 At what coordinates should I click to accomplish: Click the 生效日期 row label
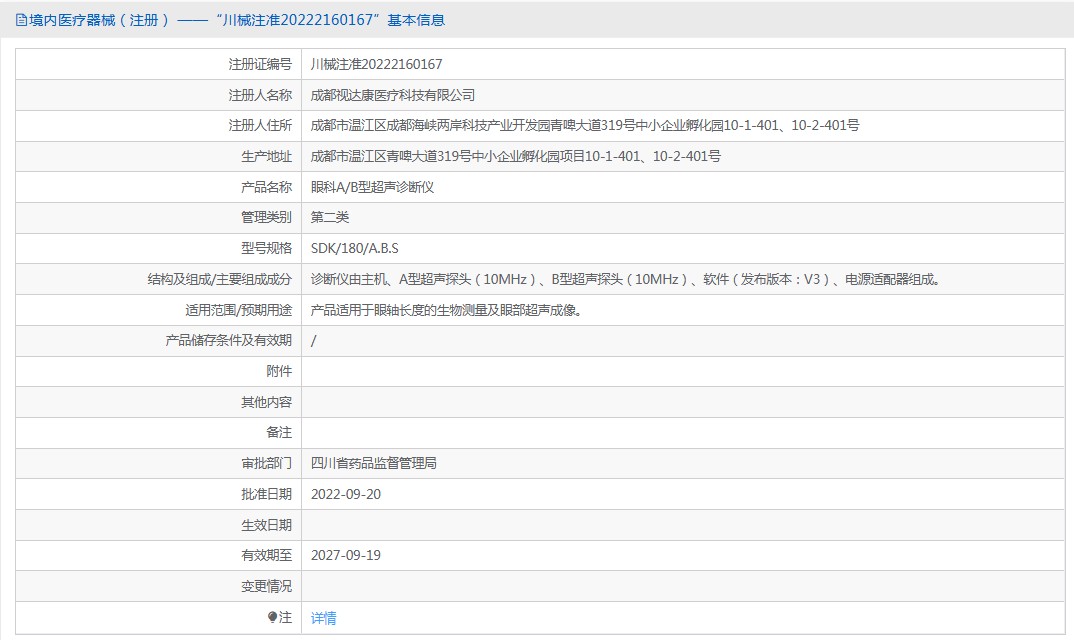tap(266, 525)
